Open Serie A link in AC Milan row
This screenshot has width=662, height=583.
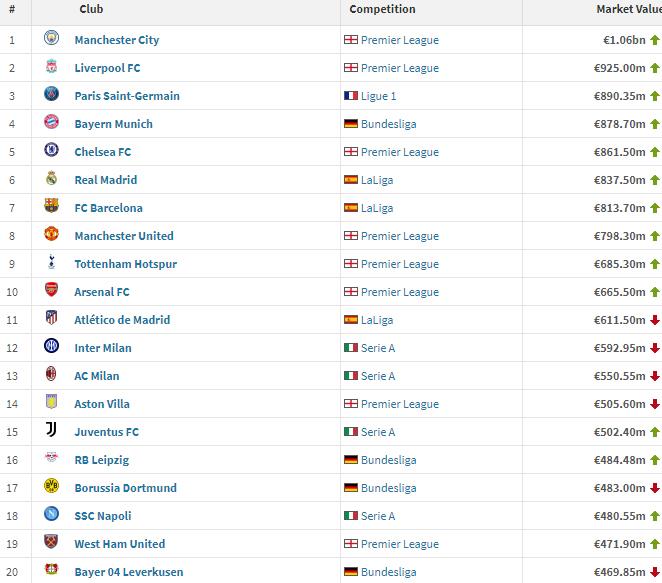coord(377,376)
